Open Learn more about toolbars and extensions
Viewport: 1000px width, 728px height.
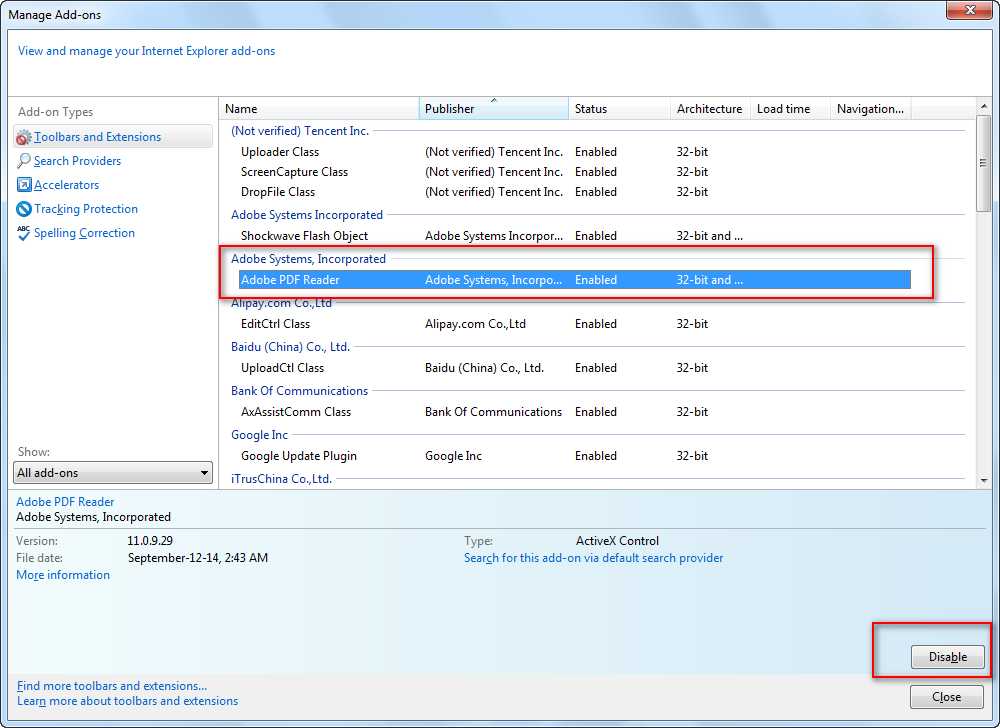click(x=127, y=701)
